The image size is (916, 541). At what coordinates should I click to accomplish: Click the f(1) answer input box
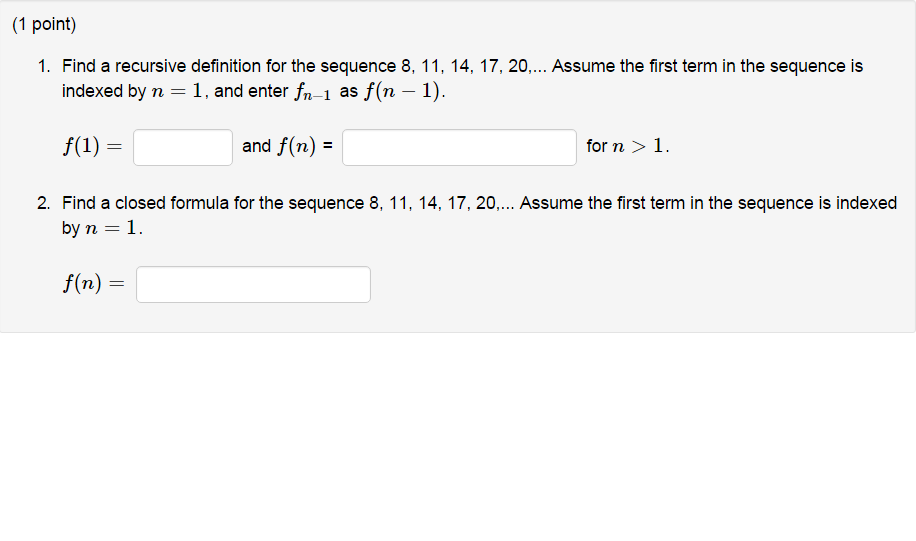(x=183, y=147)
